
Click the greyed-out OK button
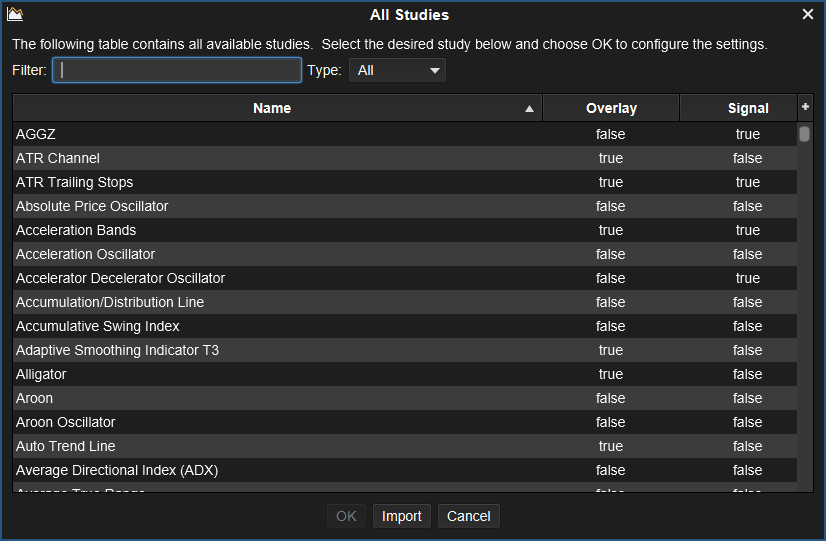coord(346,516)
